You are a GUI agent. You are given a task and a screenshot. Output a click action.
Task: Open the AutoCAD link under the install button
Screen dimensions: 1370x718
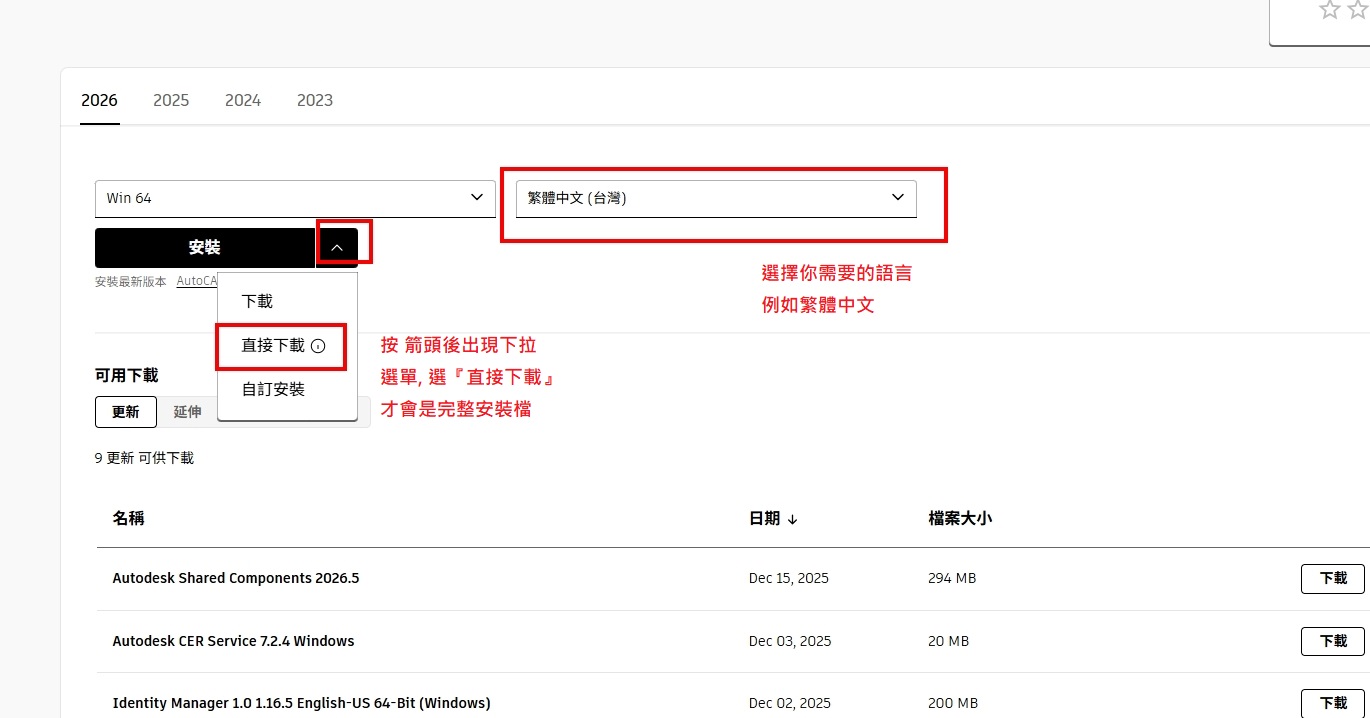[197, 281]
